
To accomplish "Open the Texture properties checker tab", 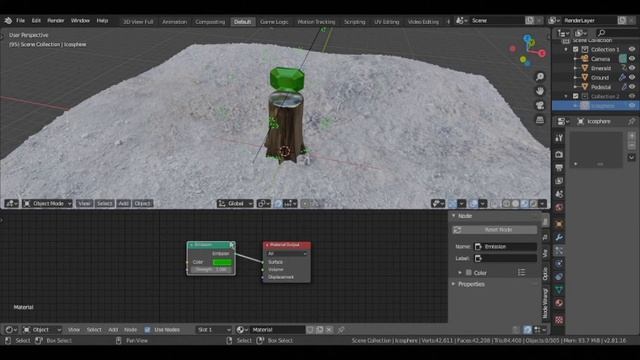I will [559, 319].
